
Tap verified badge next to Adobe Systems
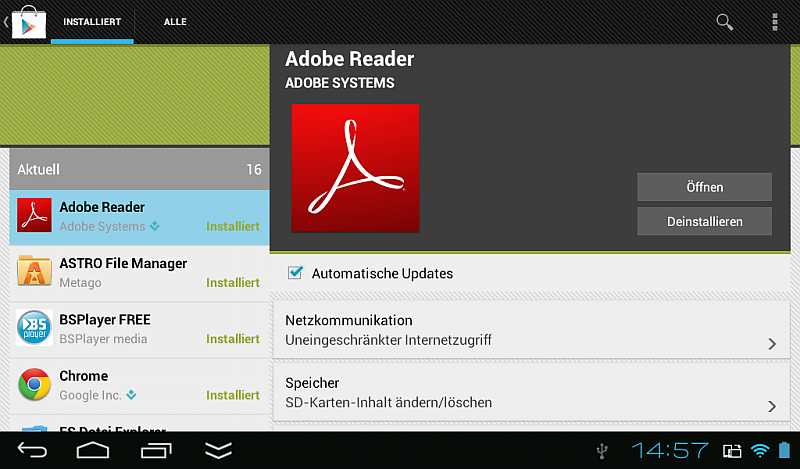155,226
